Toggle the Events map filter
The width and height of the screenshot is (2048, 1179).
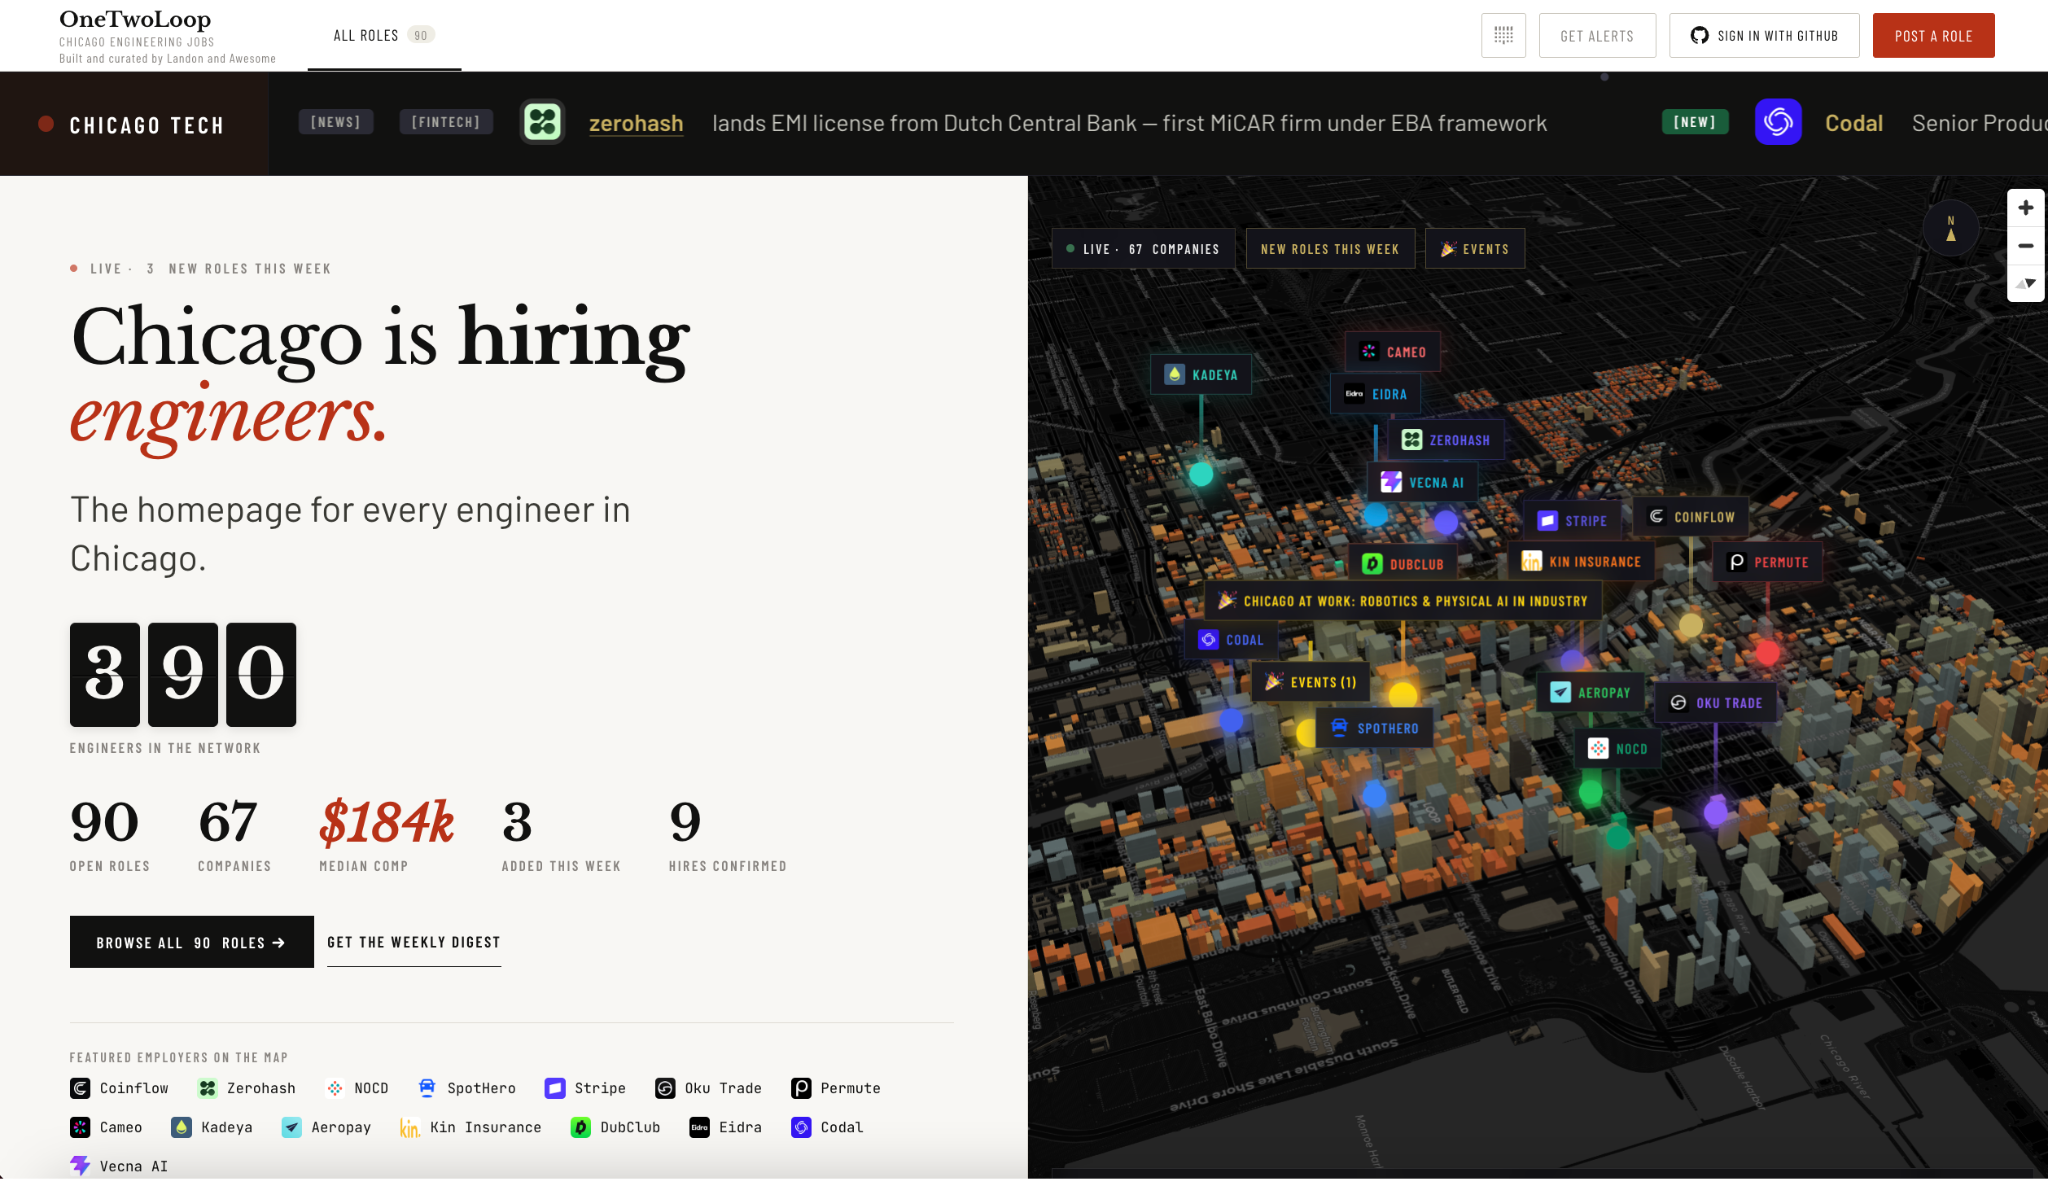(1475, 249)
